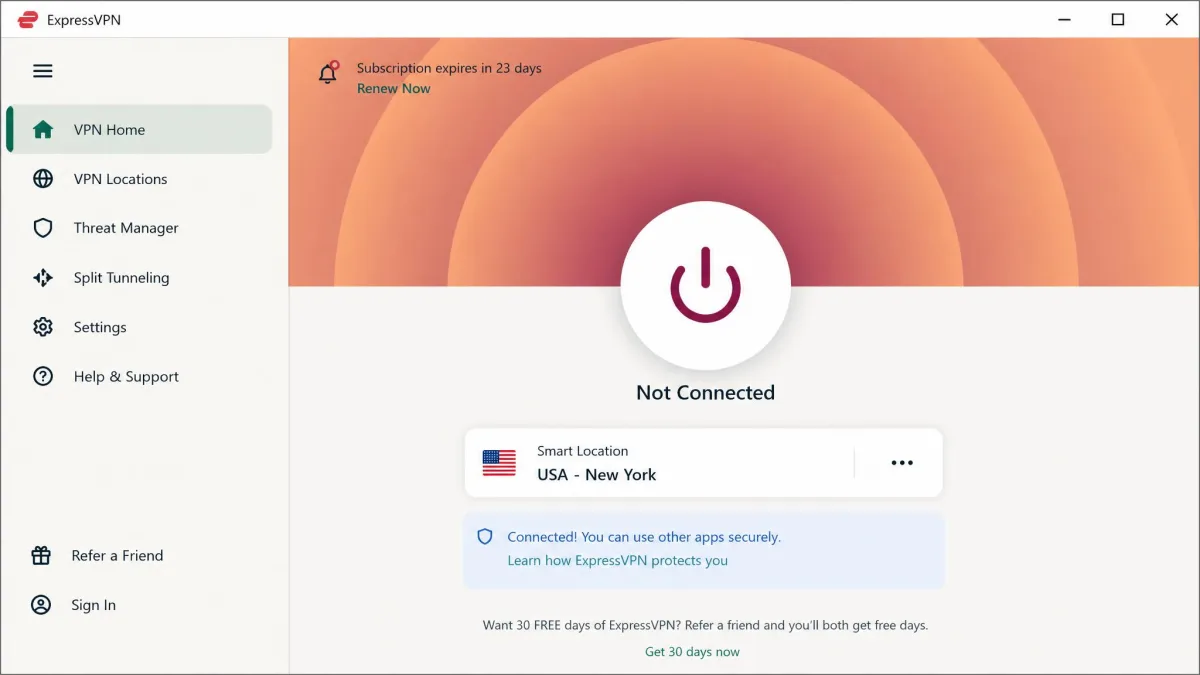
Task: Click the Threat Manager shield icon
Action: (42, 228)
